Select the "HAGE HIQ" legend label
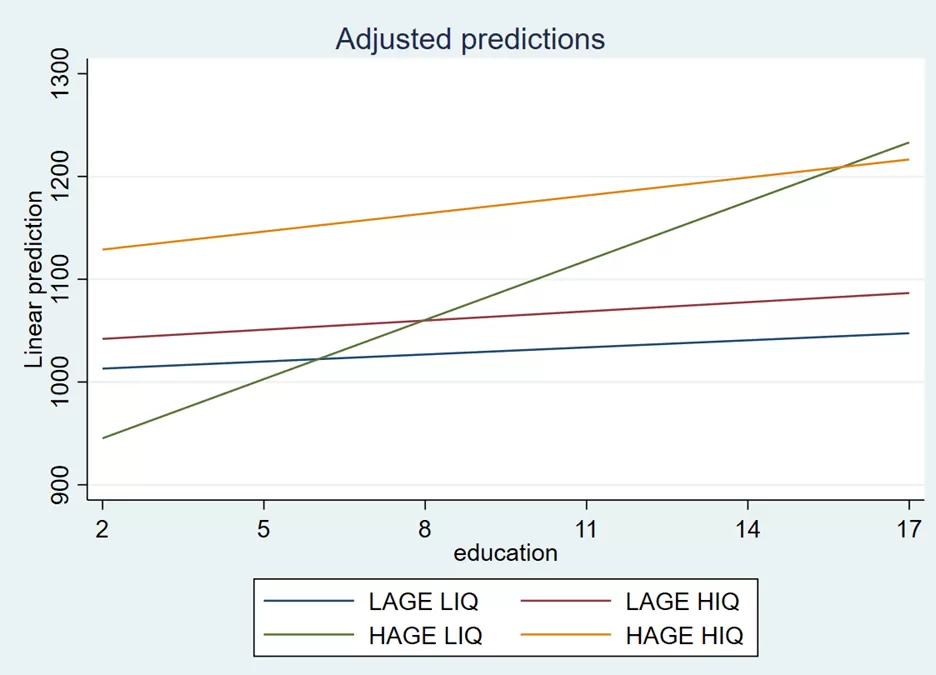 tap(684, 635)
